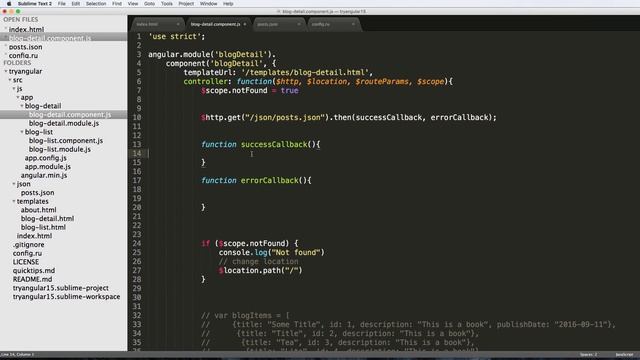Collapse the js folder arrow
640x360 pixels.
tap(14, 89)
